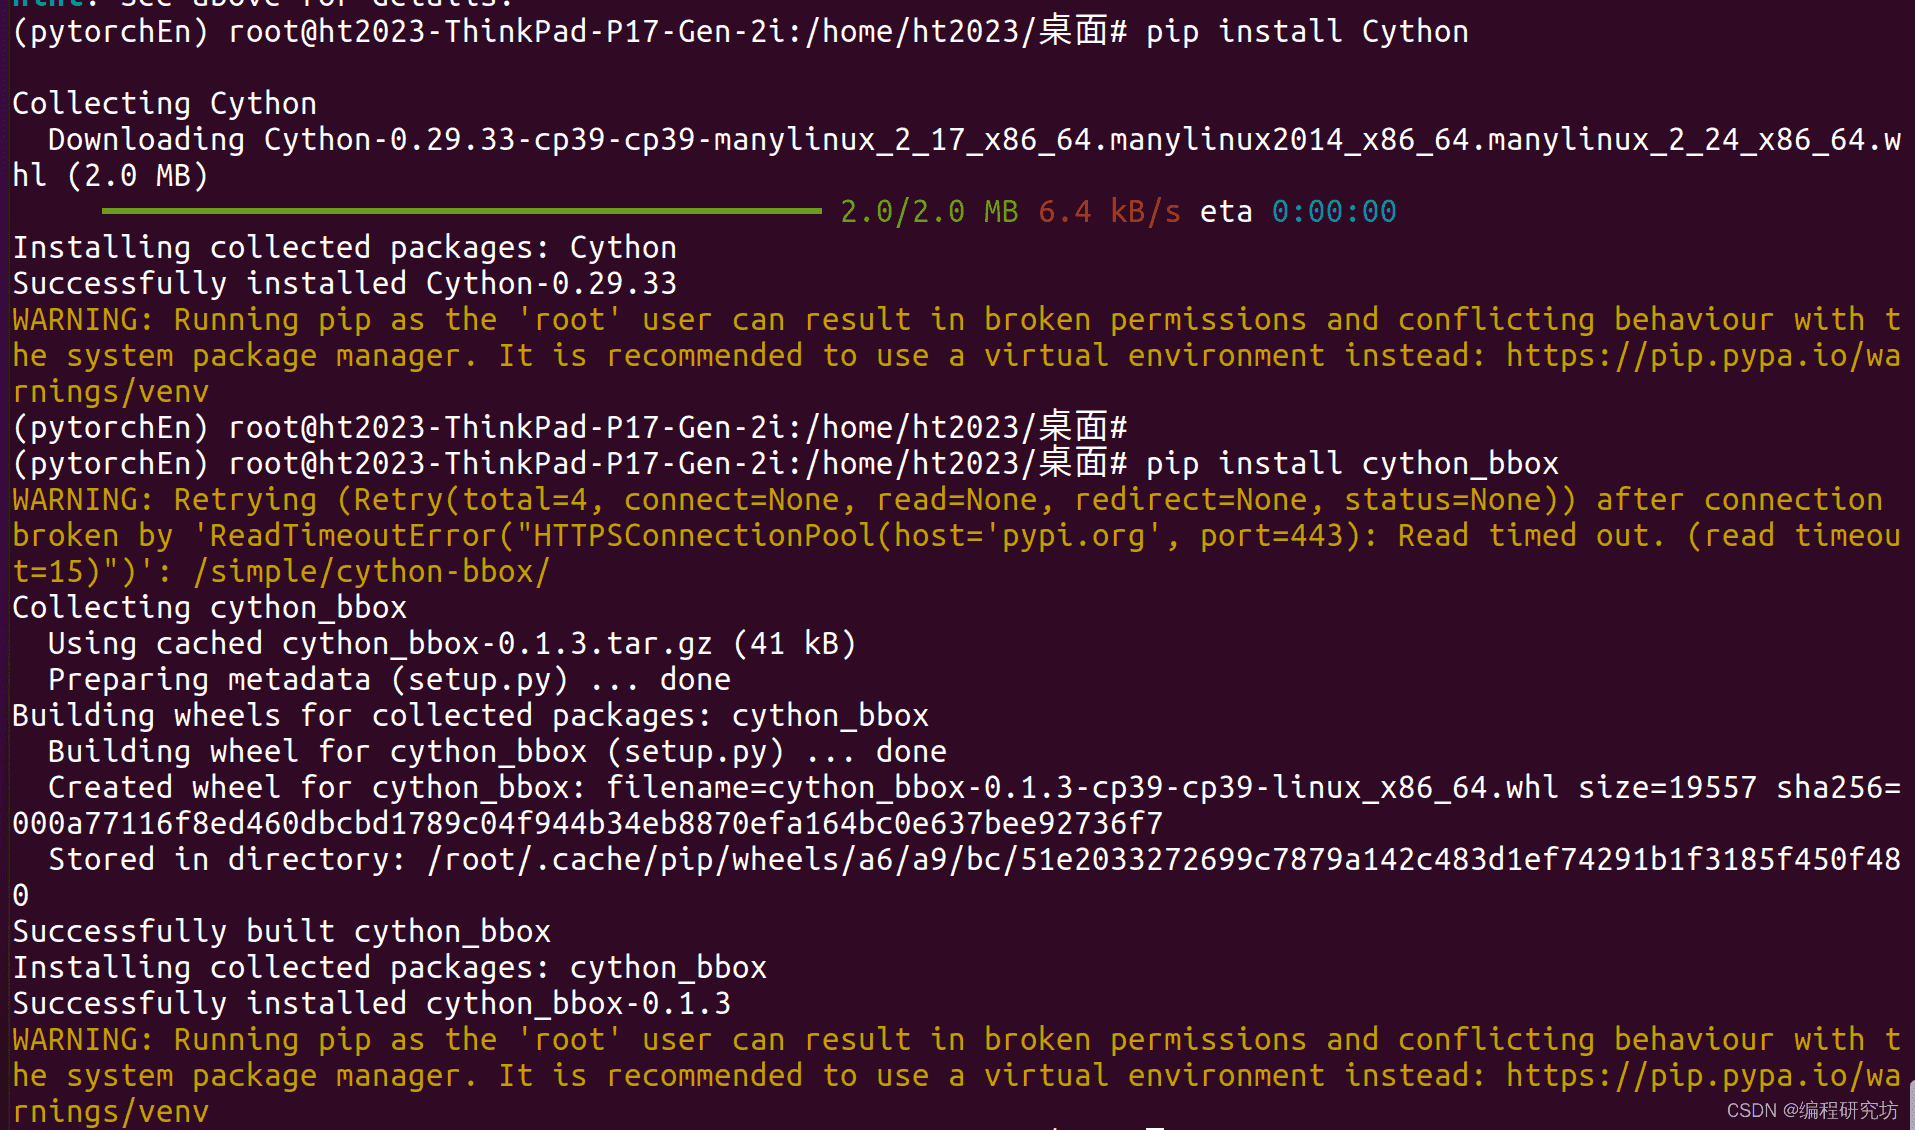1915x1130 pixels.
Task: Click the '6.4 kB/s' download speed text
Action: click(x=1109, y=212)
